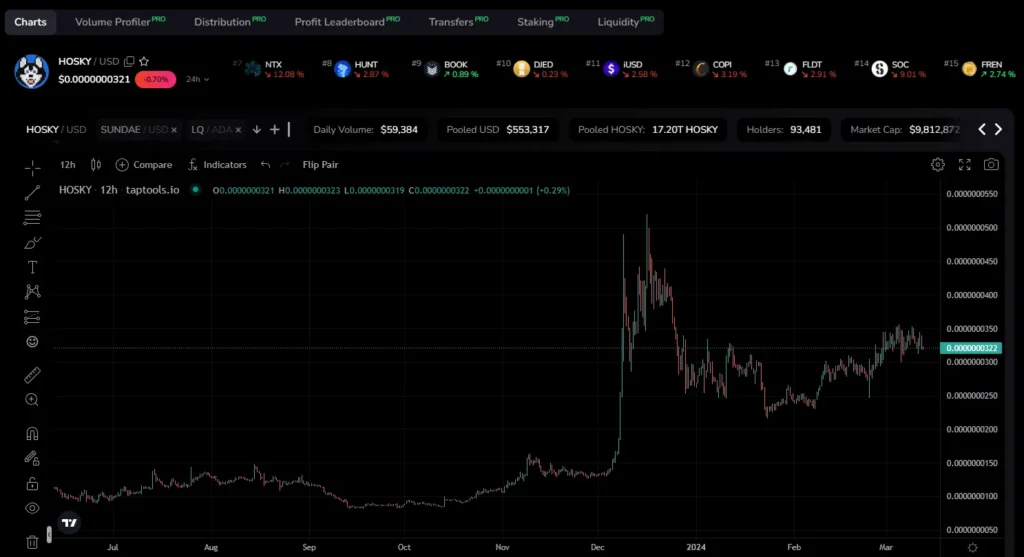
Task: Select the SUNDAE / USD pair tab
Action: pyautogui.click(x=133, y=129)
